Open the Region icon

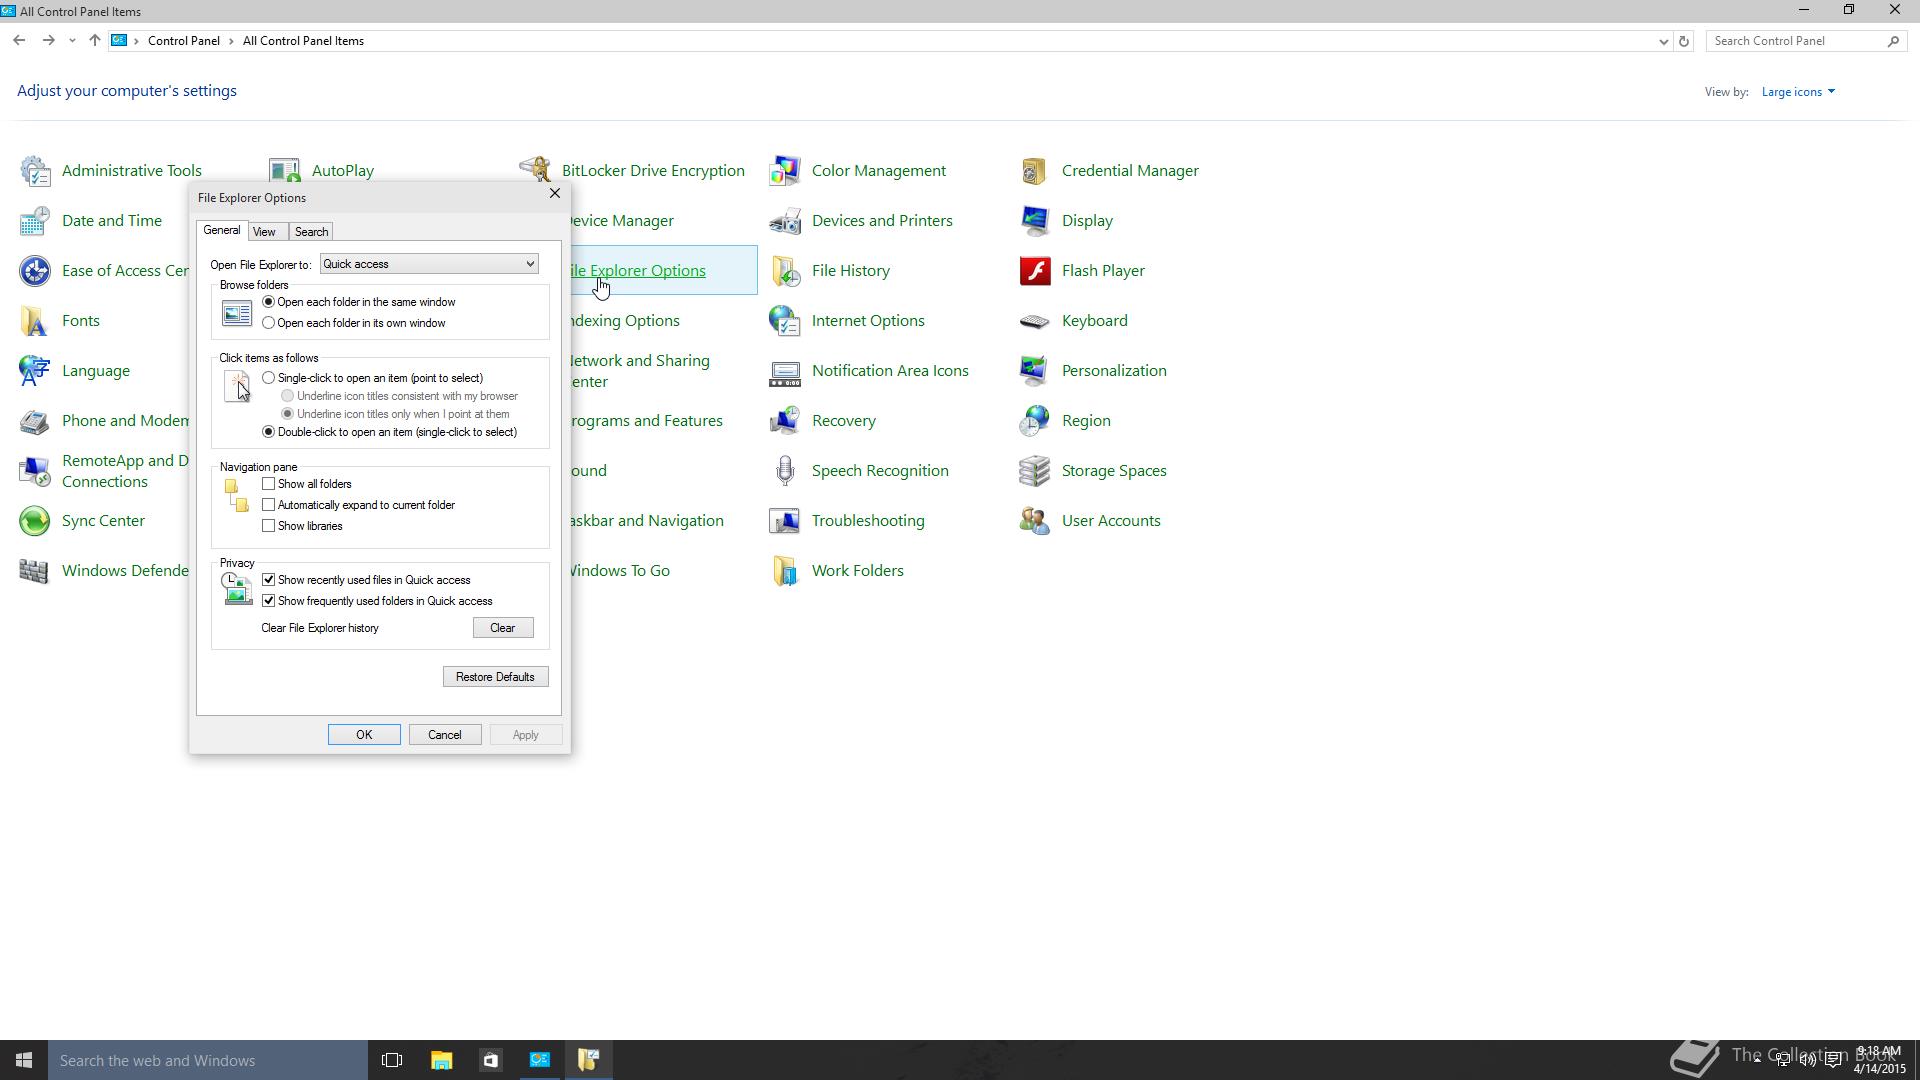pos(1035,421)
